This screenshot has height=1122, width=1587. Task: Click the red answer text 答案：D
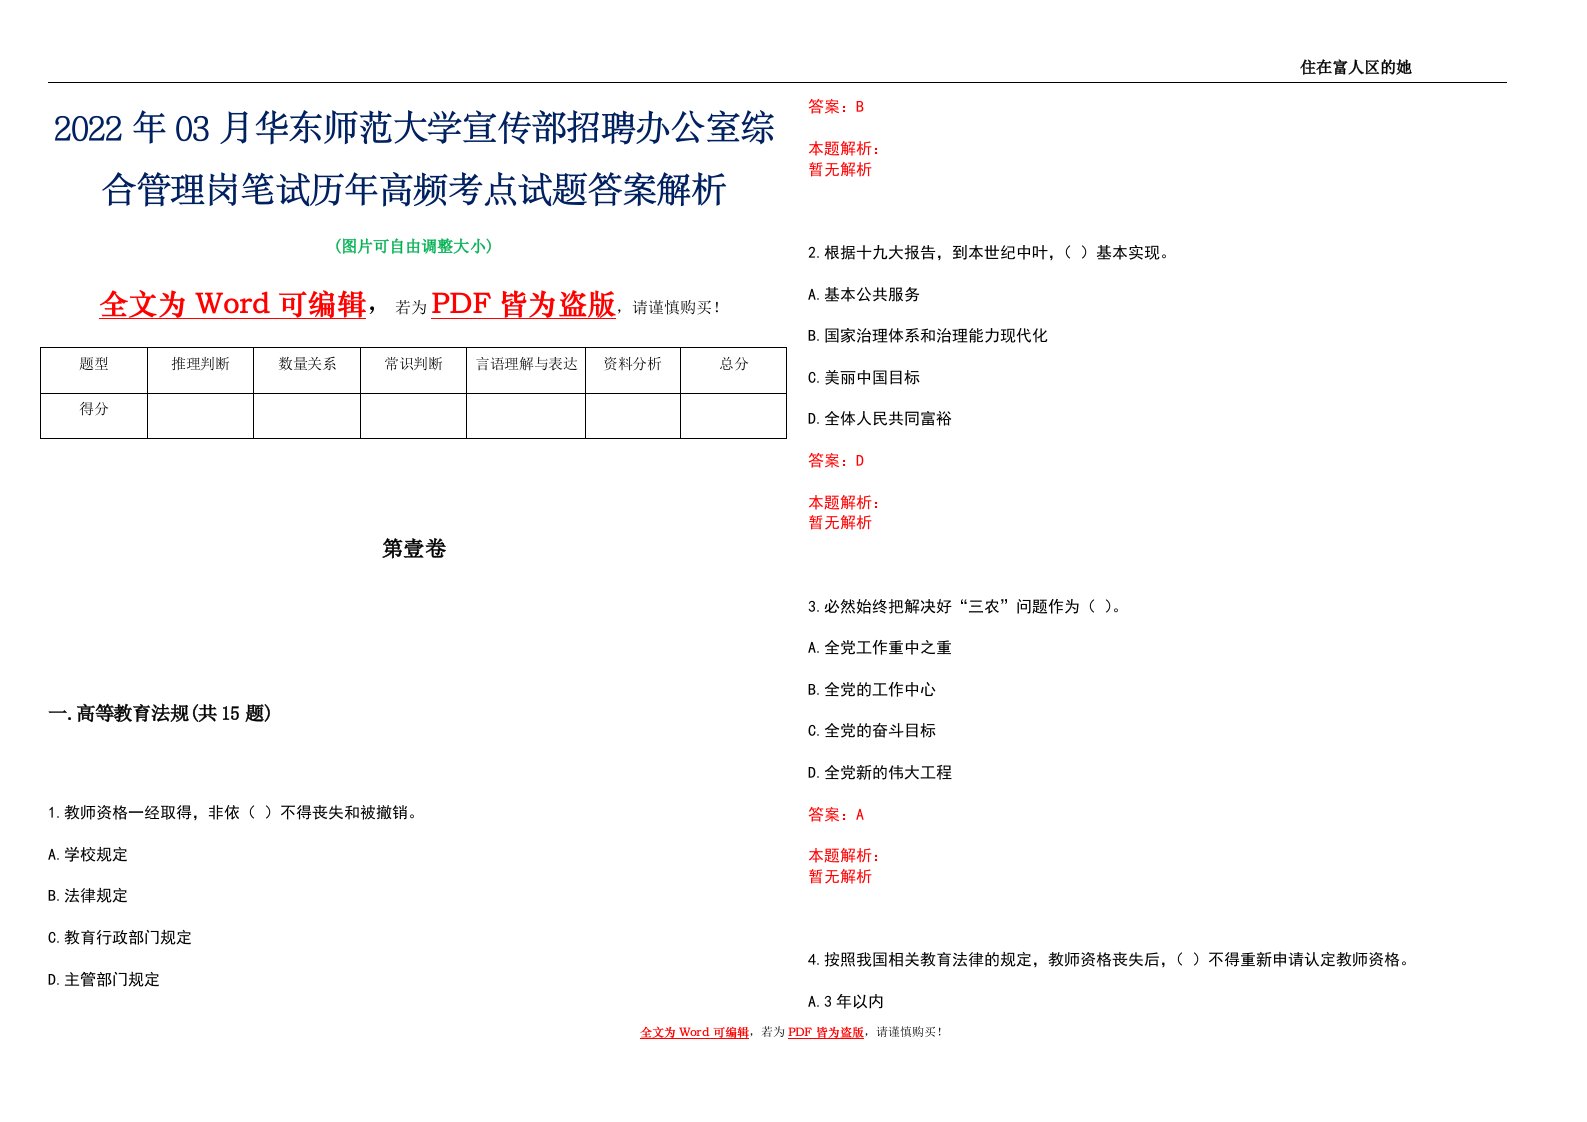(836, 461)
